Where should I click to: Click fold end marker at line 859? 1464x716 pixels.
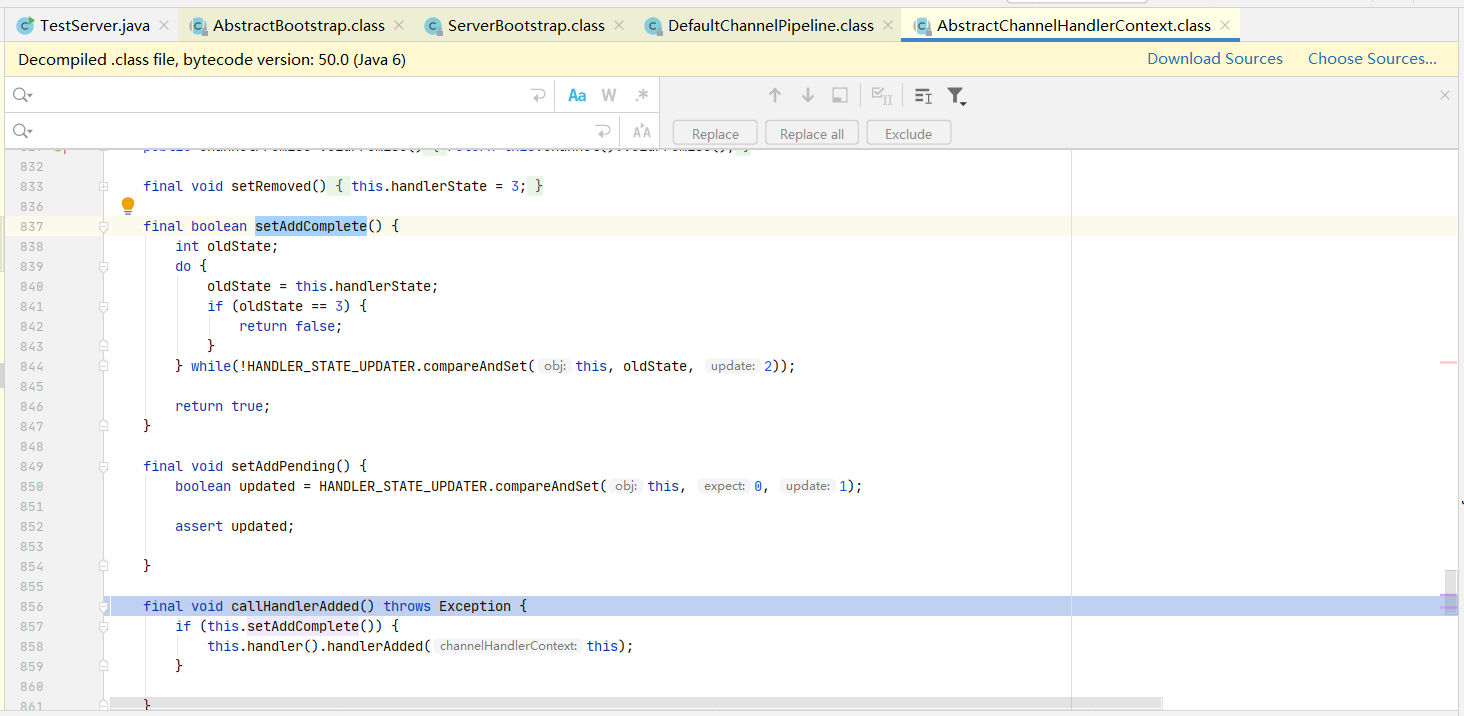pyautogui.click(x=103, y=667)
